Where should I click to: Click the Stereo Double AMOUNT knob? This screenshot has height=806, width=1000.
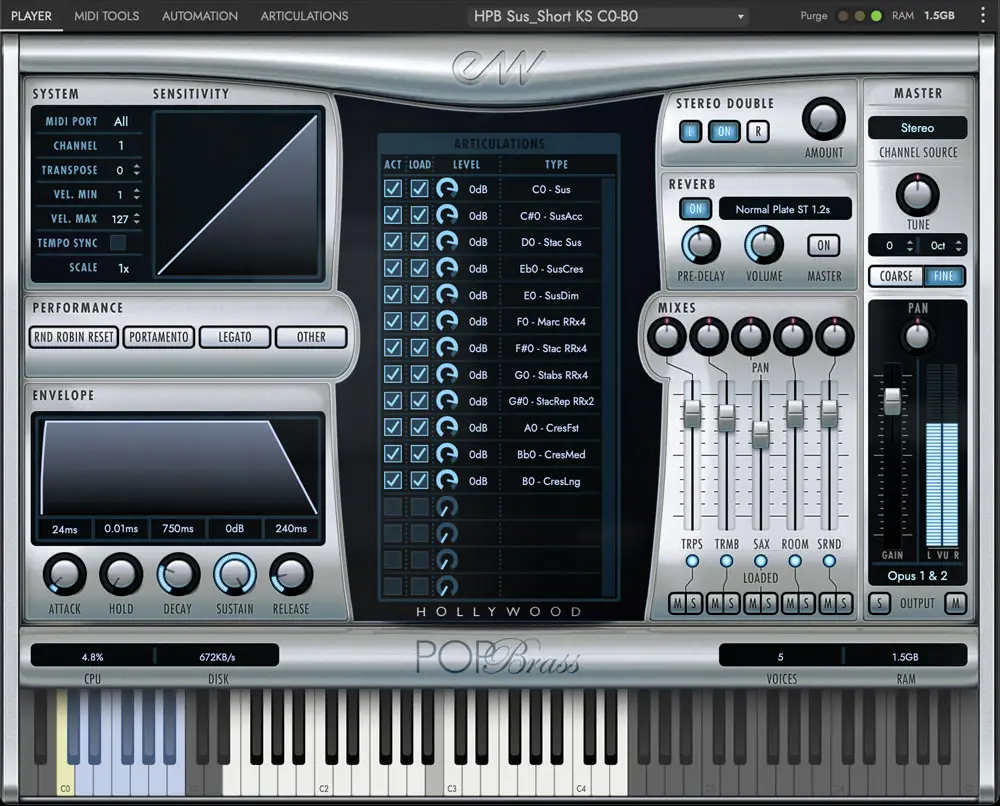[x=823, y=119]
